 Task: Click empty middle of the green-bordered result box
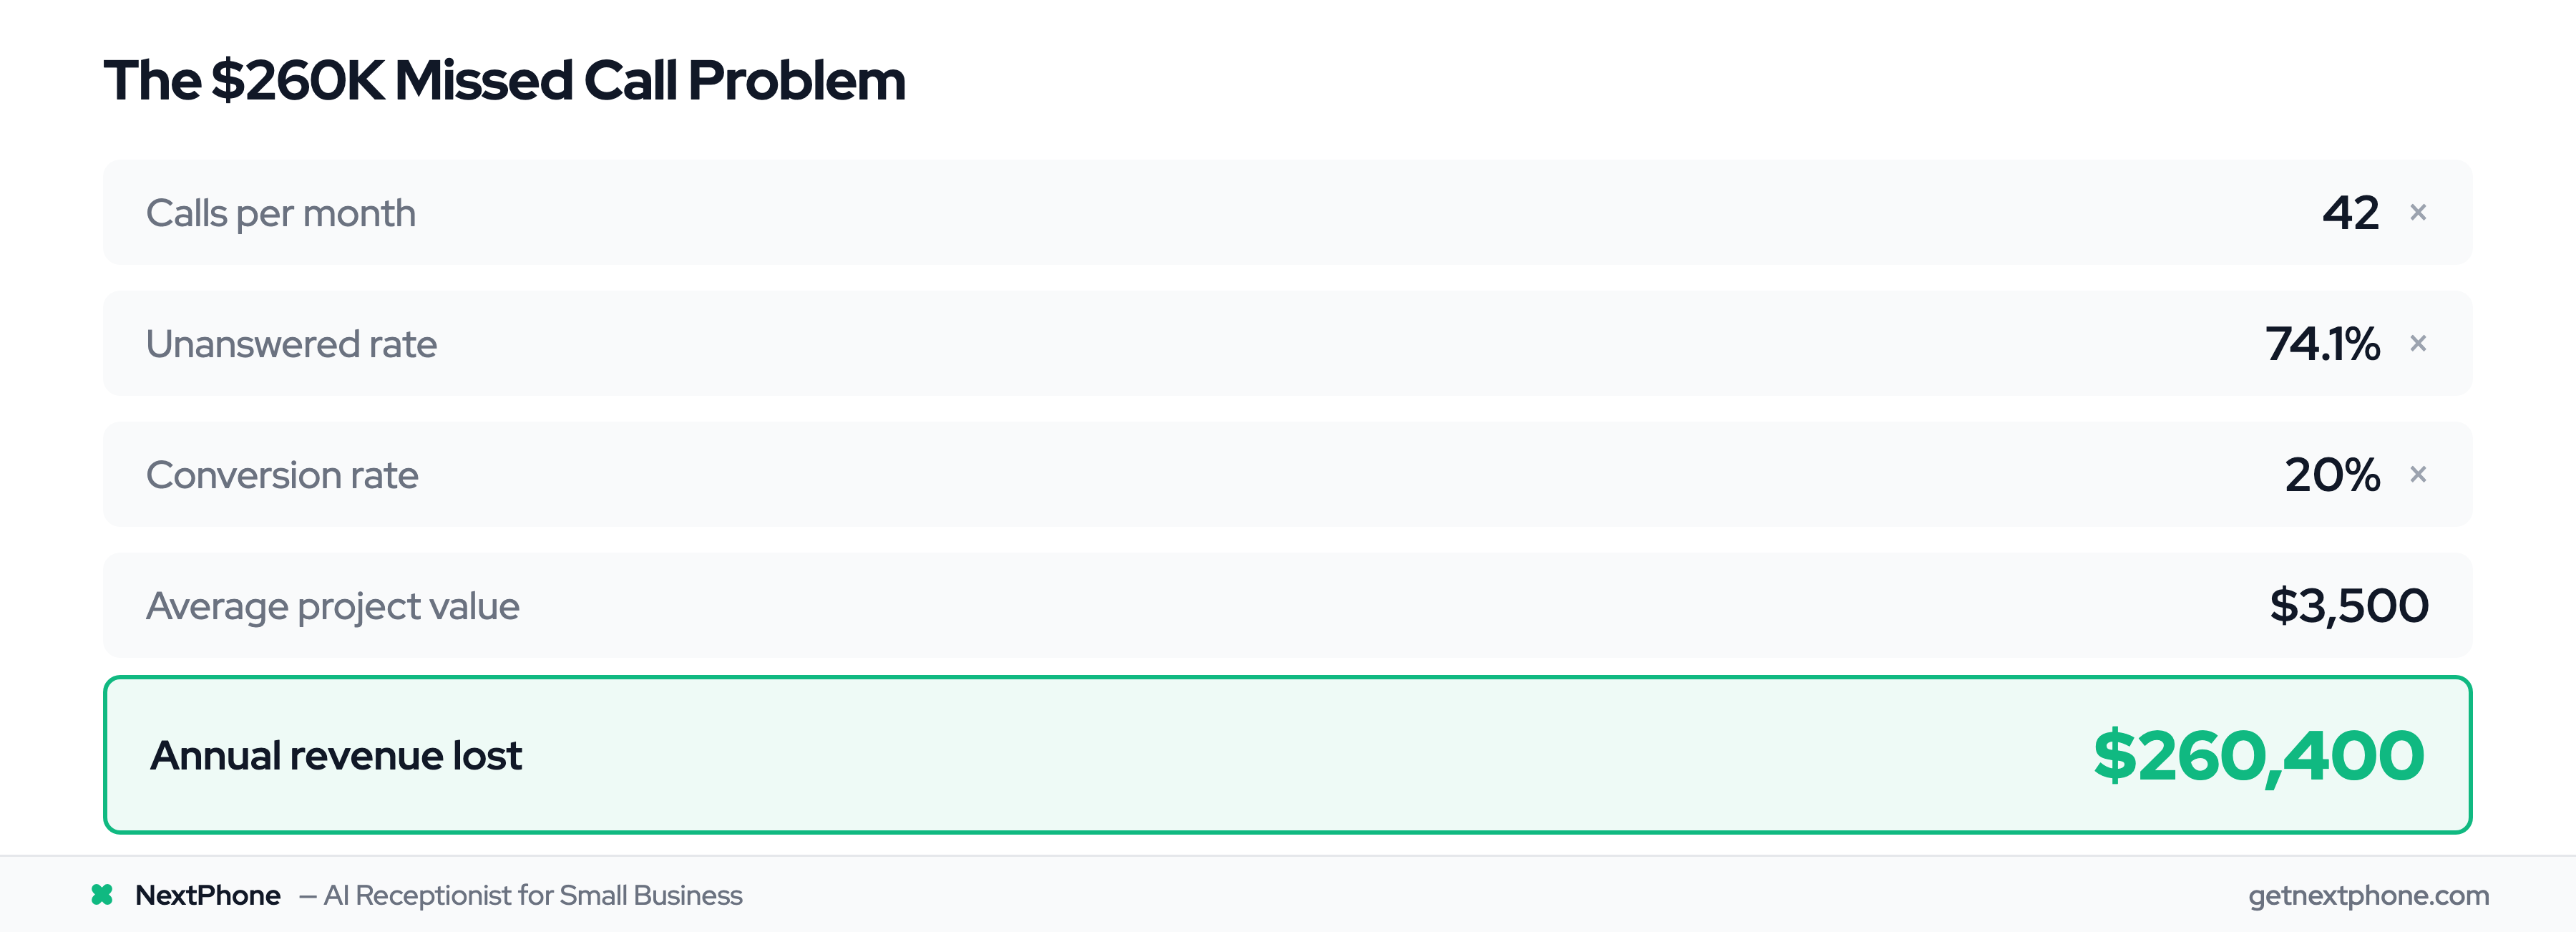tap(1288, 756)
